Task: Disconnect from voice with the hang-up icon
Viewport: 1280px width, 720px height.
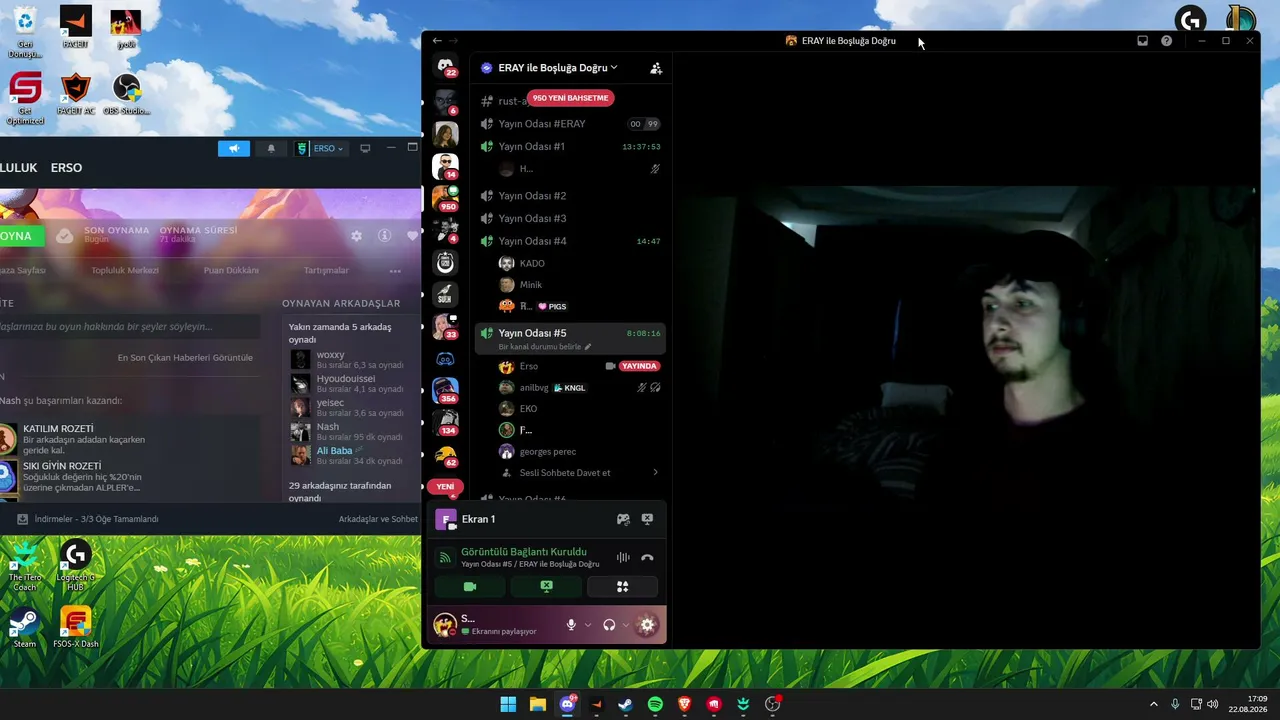Action: (647, 558)
